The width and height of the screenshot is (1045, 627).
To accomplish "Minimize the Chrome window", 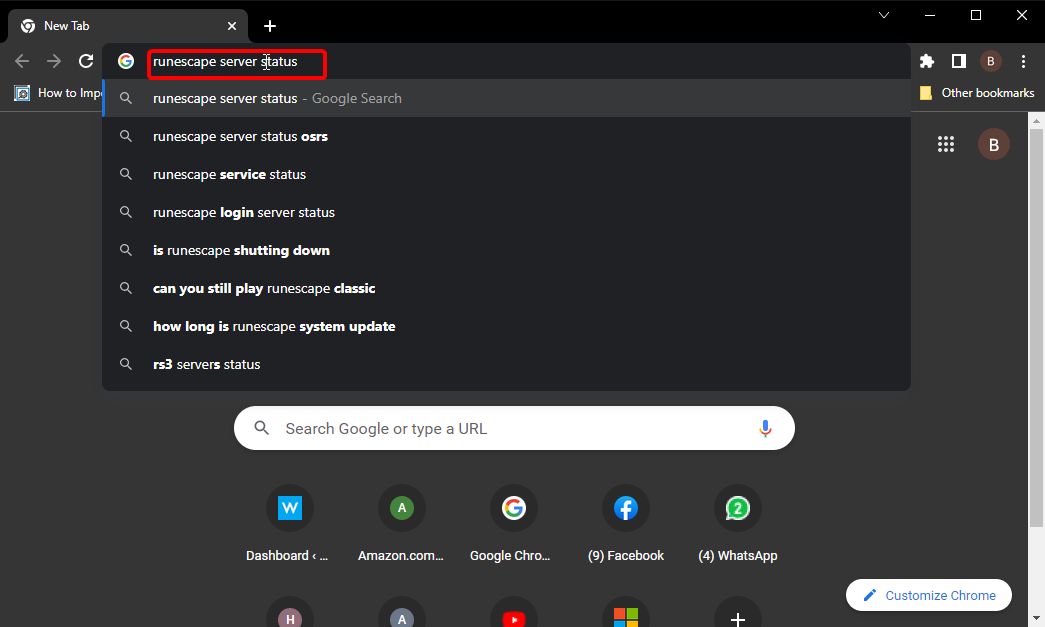I will tap(930, 15).
